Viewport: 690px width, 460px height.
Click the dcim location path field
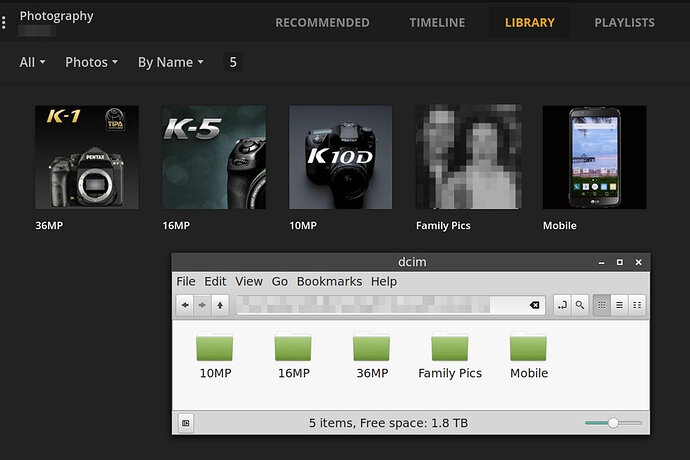pyautogui.click(x=391, y=305)
